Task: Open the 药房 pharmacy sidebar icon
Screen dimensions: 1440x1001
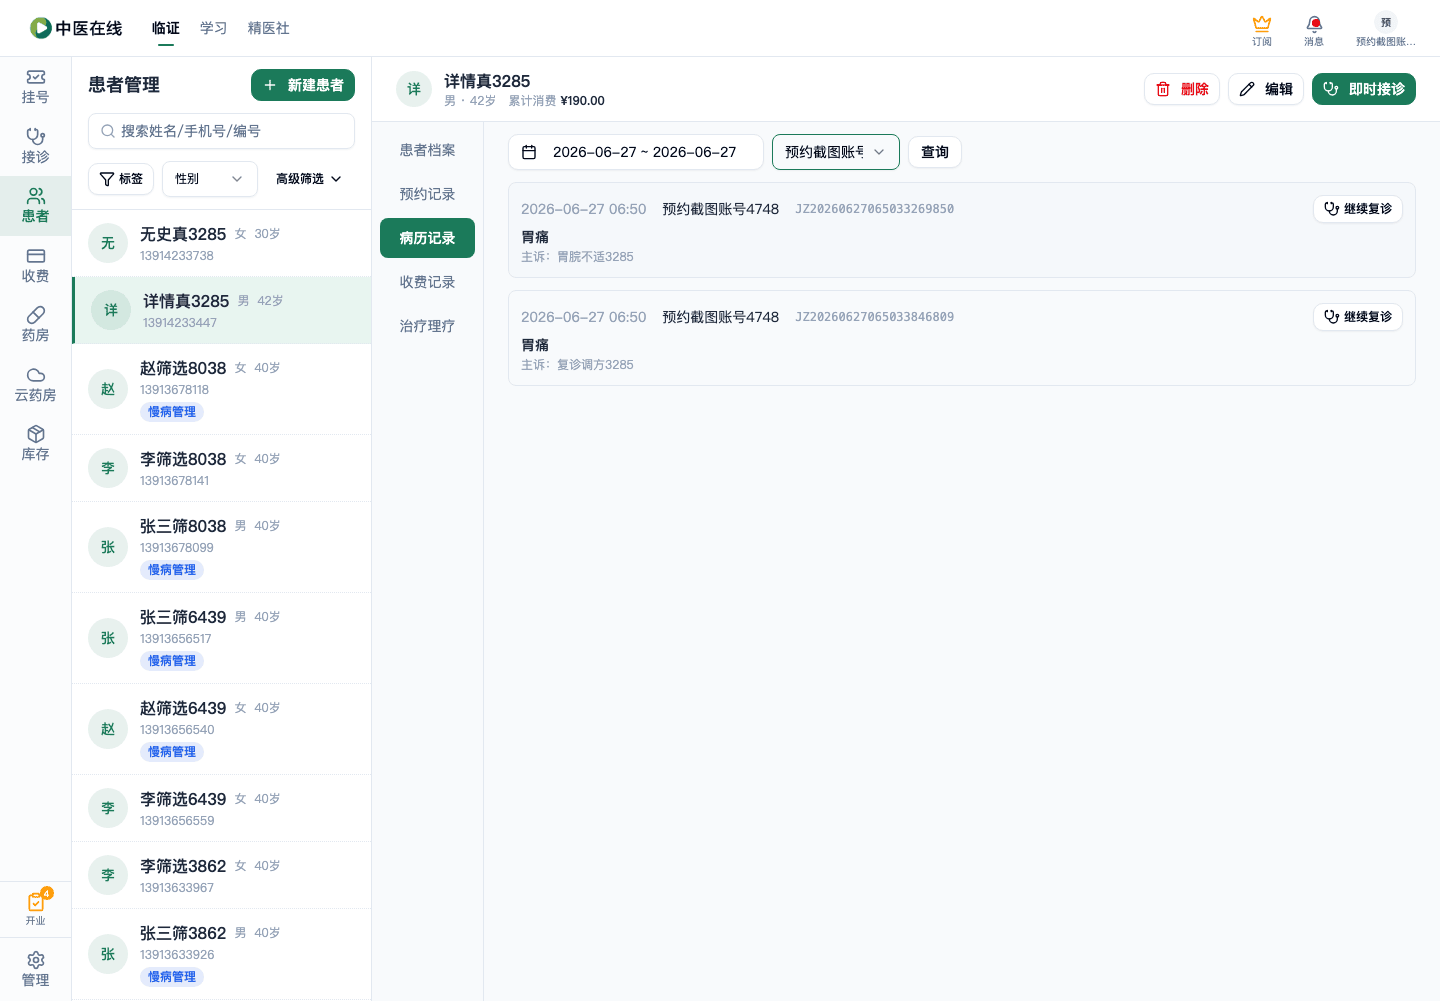Action: click(x=35, y=325)
